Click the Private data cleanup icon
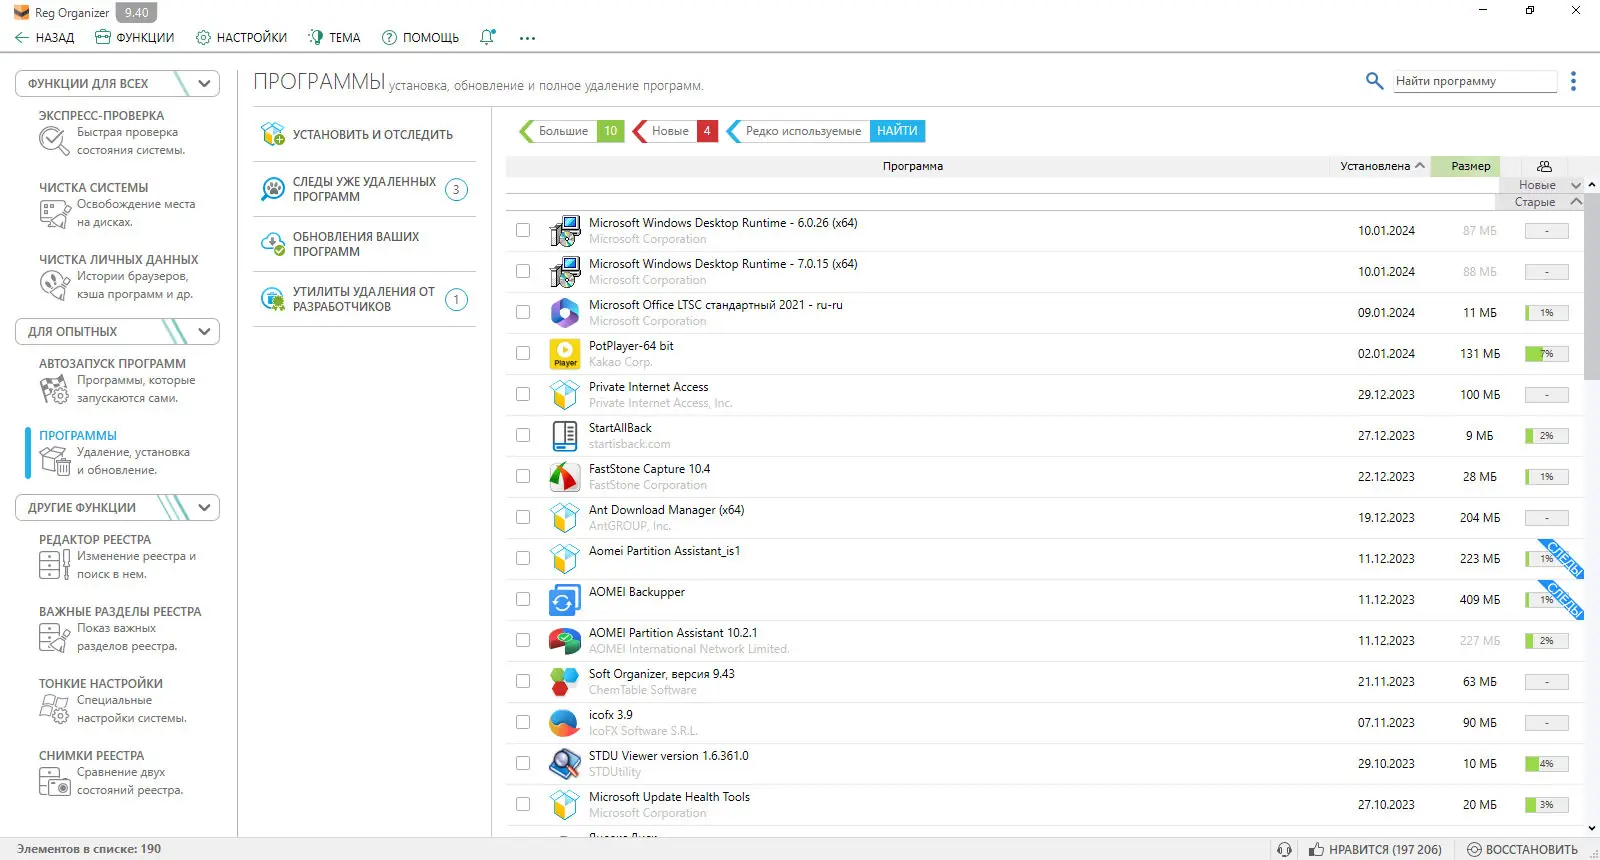This screenshot has width=1600, height=860. (x=54, y=285)
